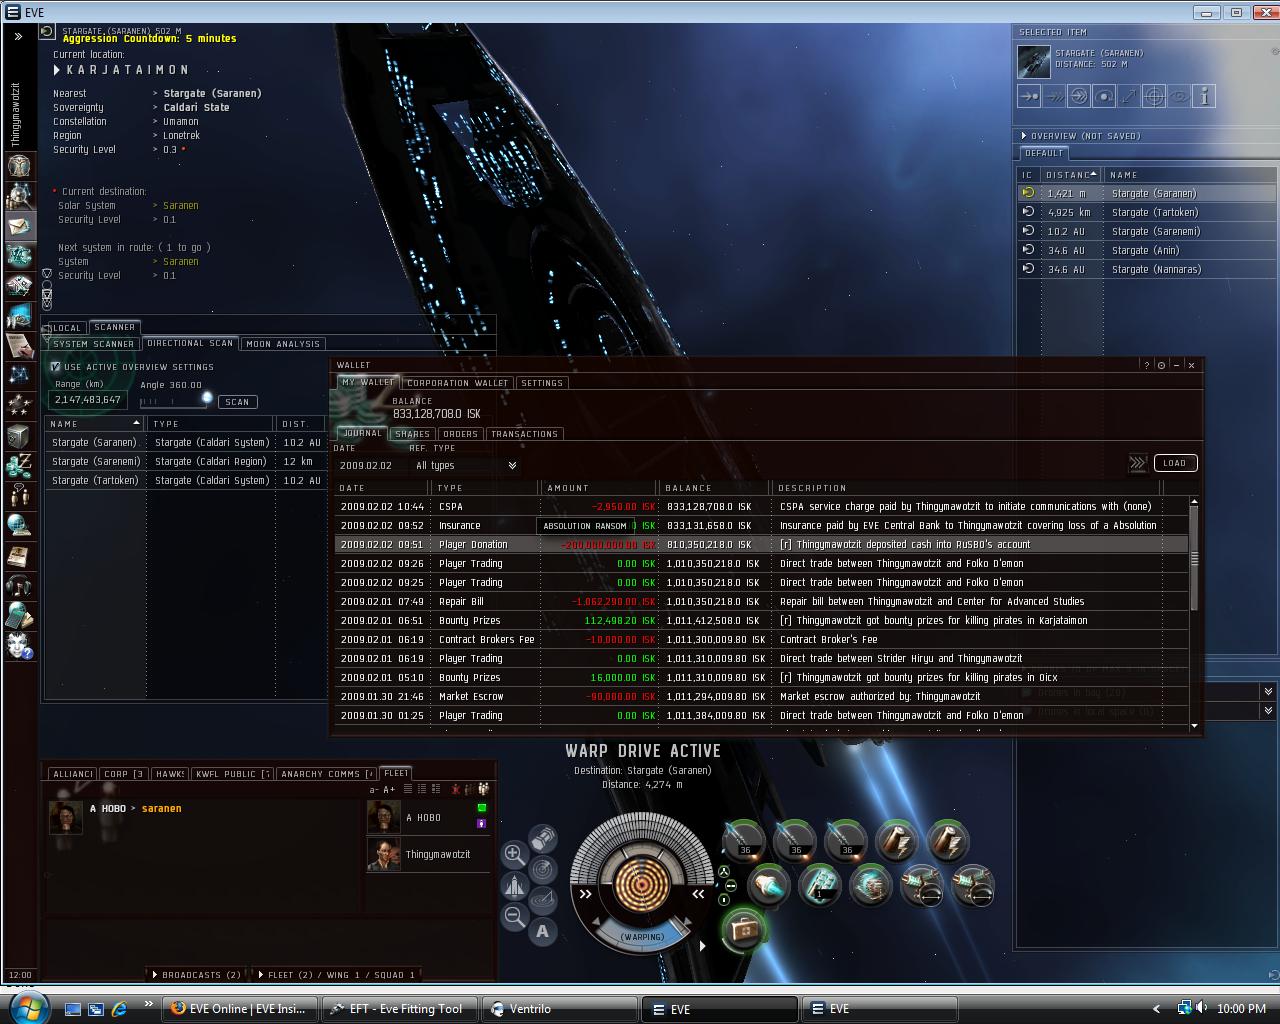Click the wallet journal fast-forward arrows icon
Viewport: 1280px width, 1024px height.
click(x=1138, y=463)
